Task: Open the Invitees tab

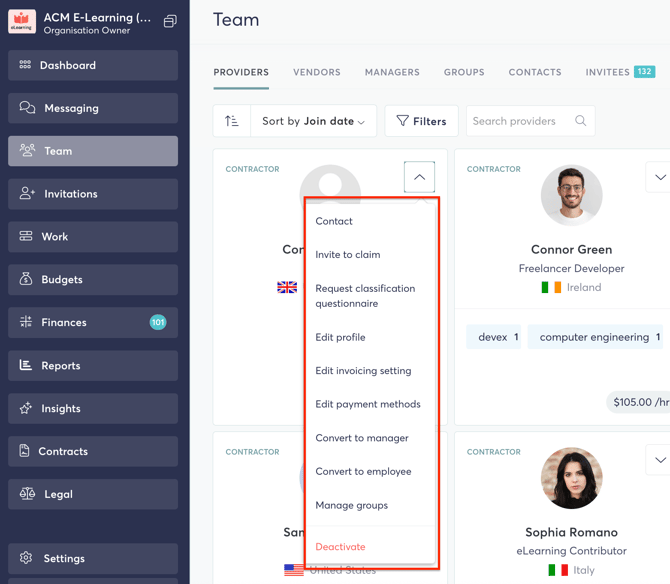Action: click(x=620, y=72)
